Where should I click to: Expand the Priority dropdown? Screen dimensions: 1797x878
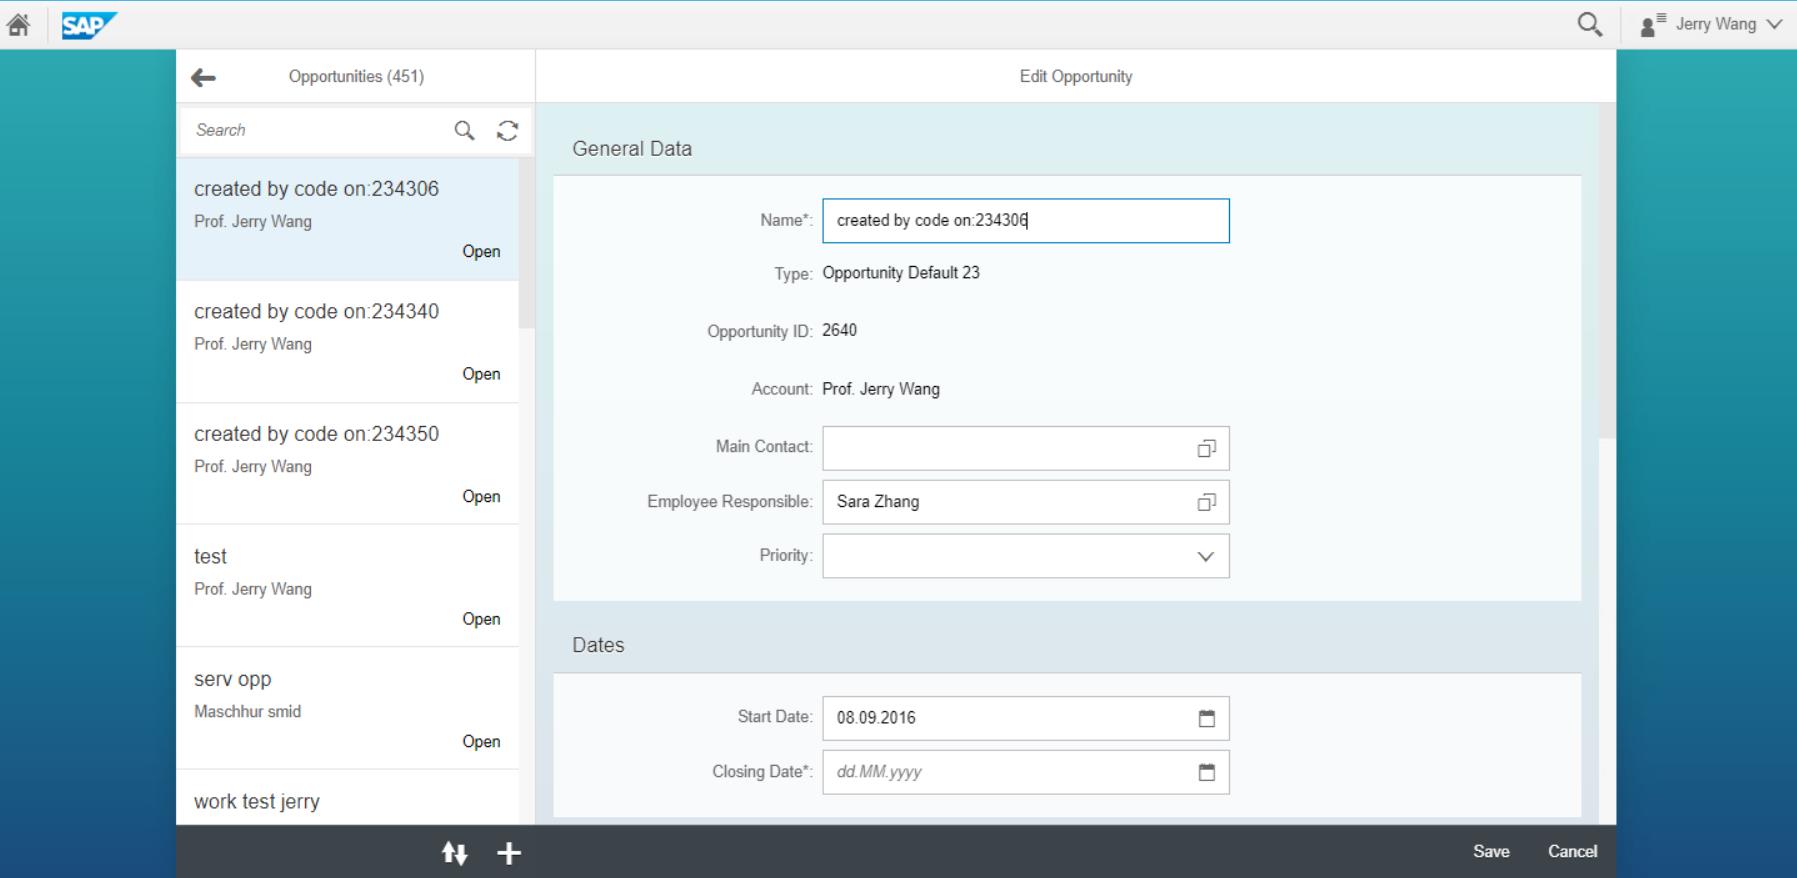(1206, 557)
